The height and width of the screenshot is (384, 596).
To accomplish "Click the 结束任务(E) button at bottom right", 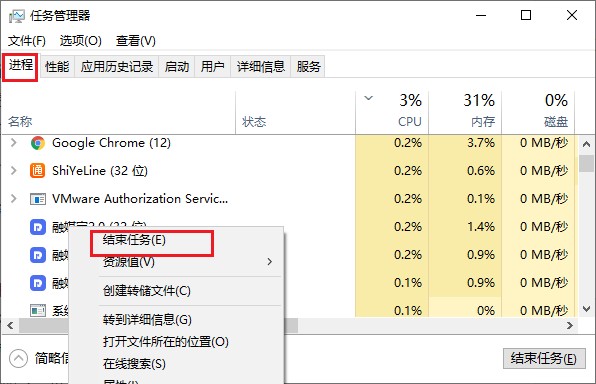I will point(544,358).
